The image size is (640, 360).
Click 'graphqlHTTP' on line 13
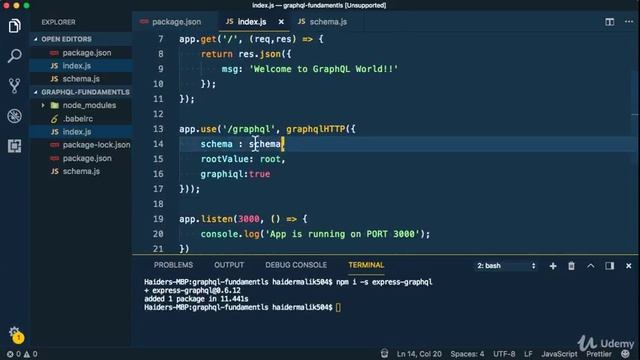(316, 129)
